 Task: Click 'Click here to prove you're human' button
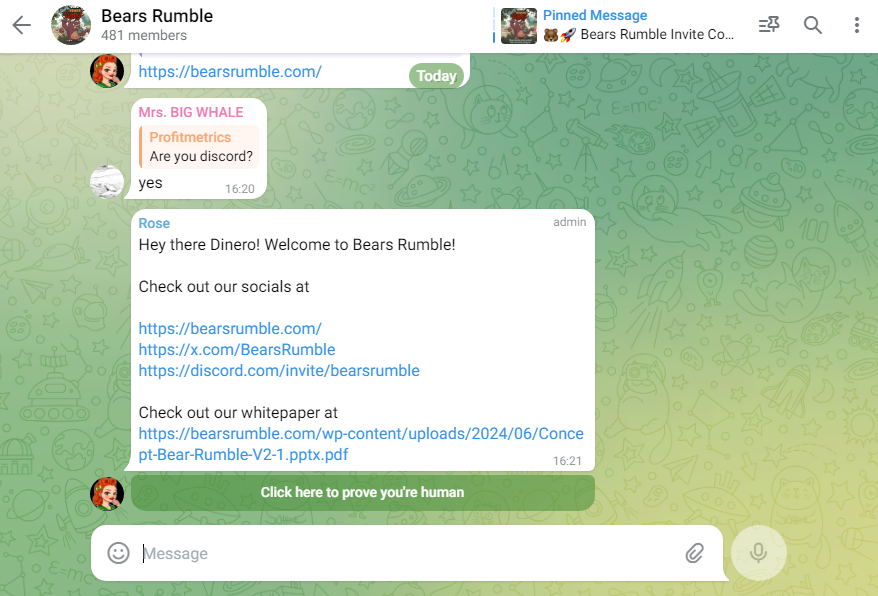pyautogui.click(x=363, y=492)
